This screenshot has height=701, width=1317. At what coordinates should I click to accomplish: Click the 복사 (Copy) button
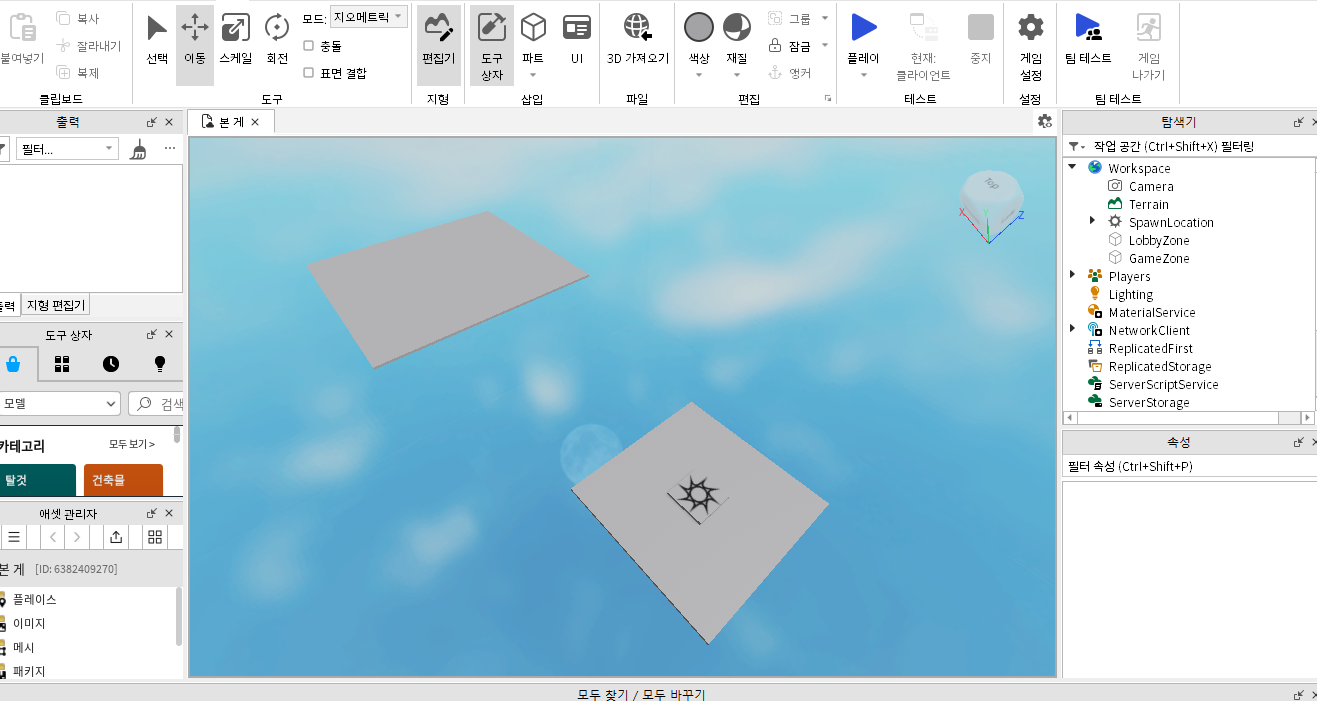pyautogui.click(x=79, y=18)
